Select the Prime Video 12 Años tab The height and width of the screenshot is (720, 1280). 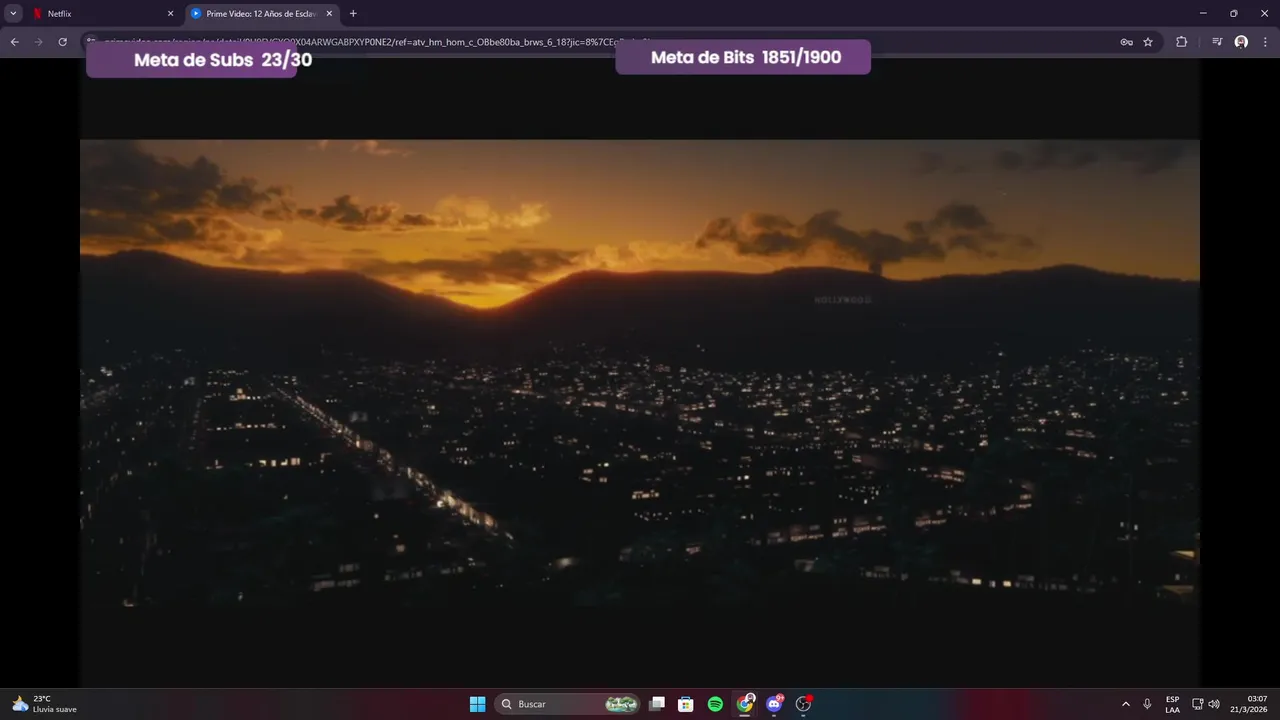pos(262,14)
